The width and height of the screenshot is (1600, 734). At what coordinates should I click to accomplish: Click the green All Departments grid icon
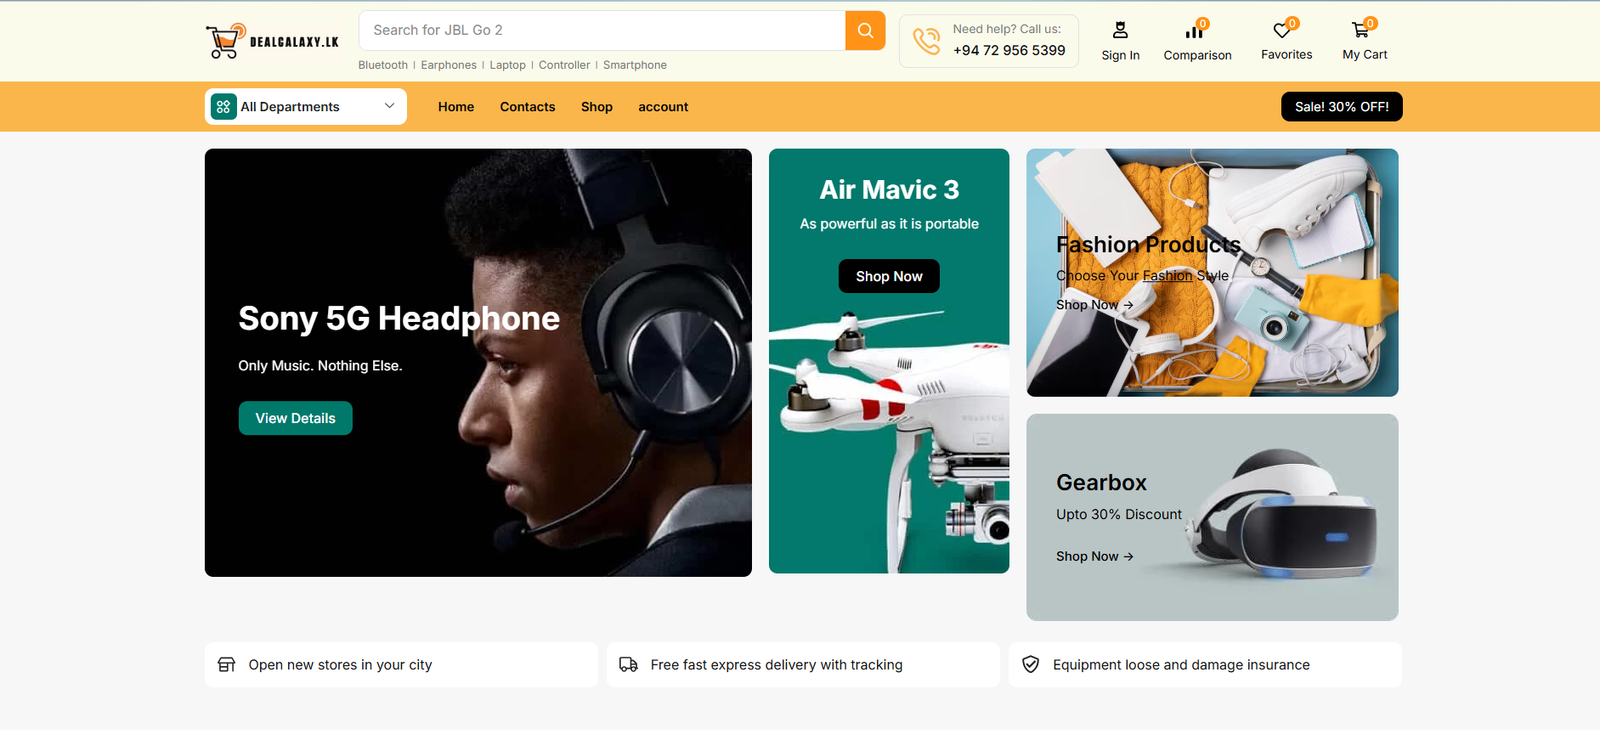coord(224,107)
